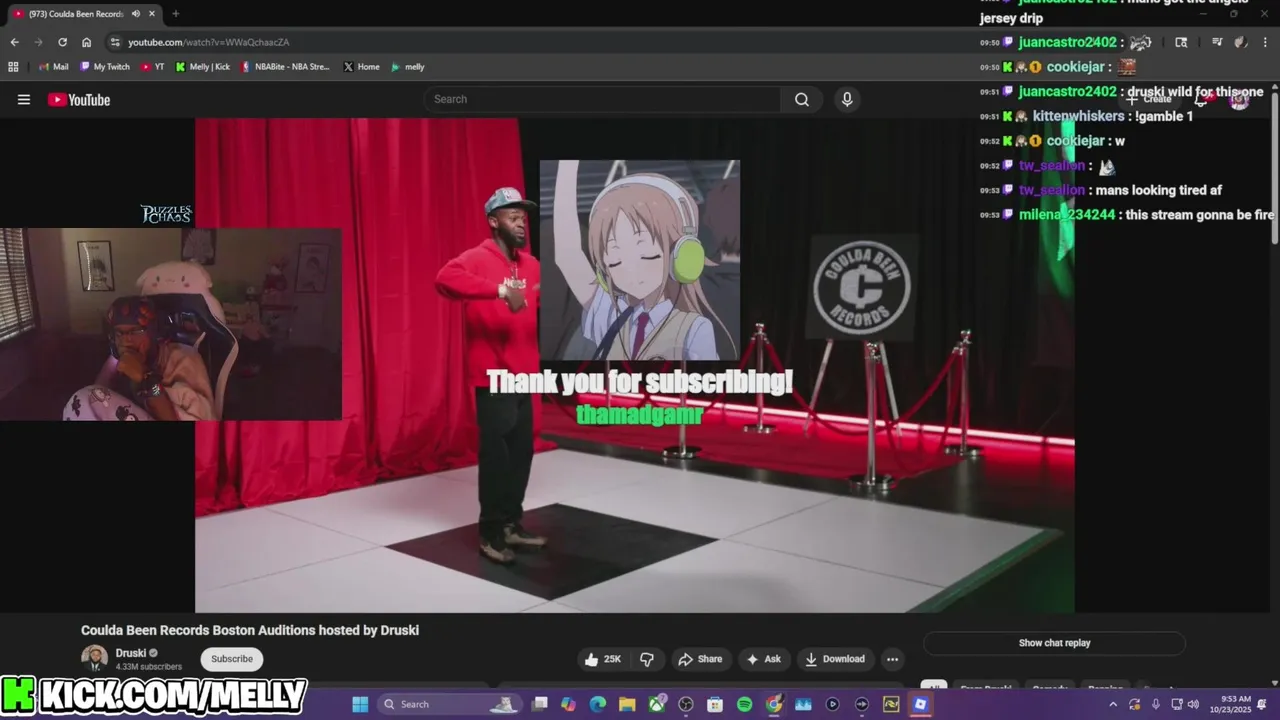Open more actions three-dot menu under video
This screenshot has width=1280, height=720.
click(892, 659)
